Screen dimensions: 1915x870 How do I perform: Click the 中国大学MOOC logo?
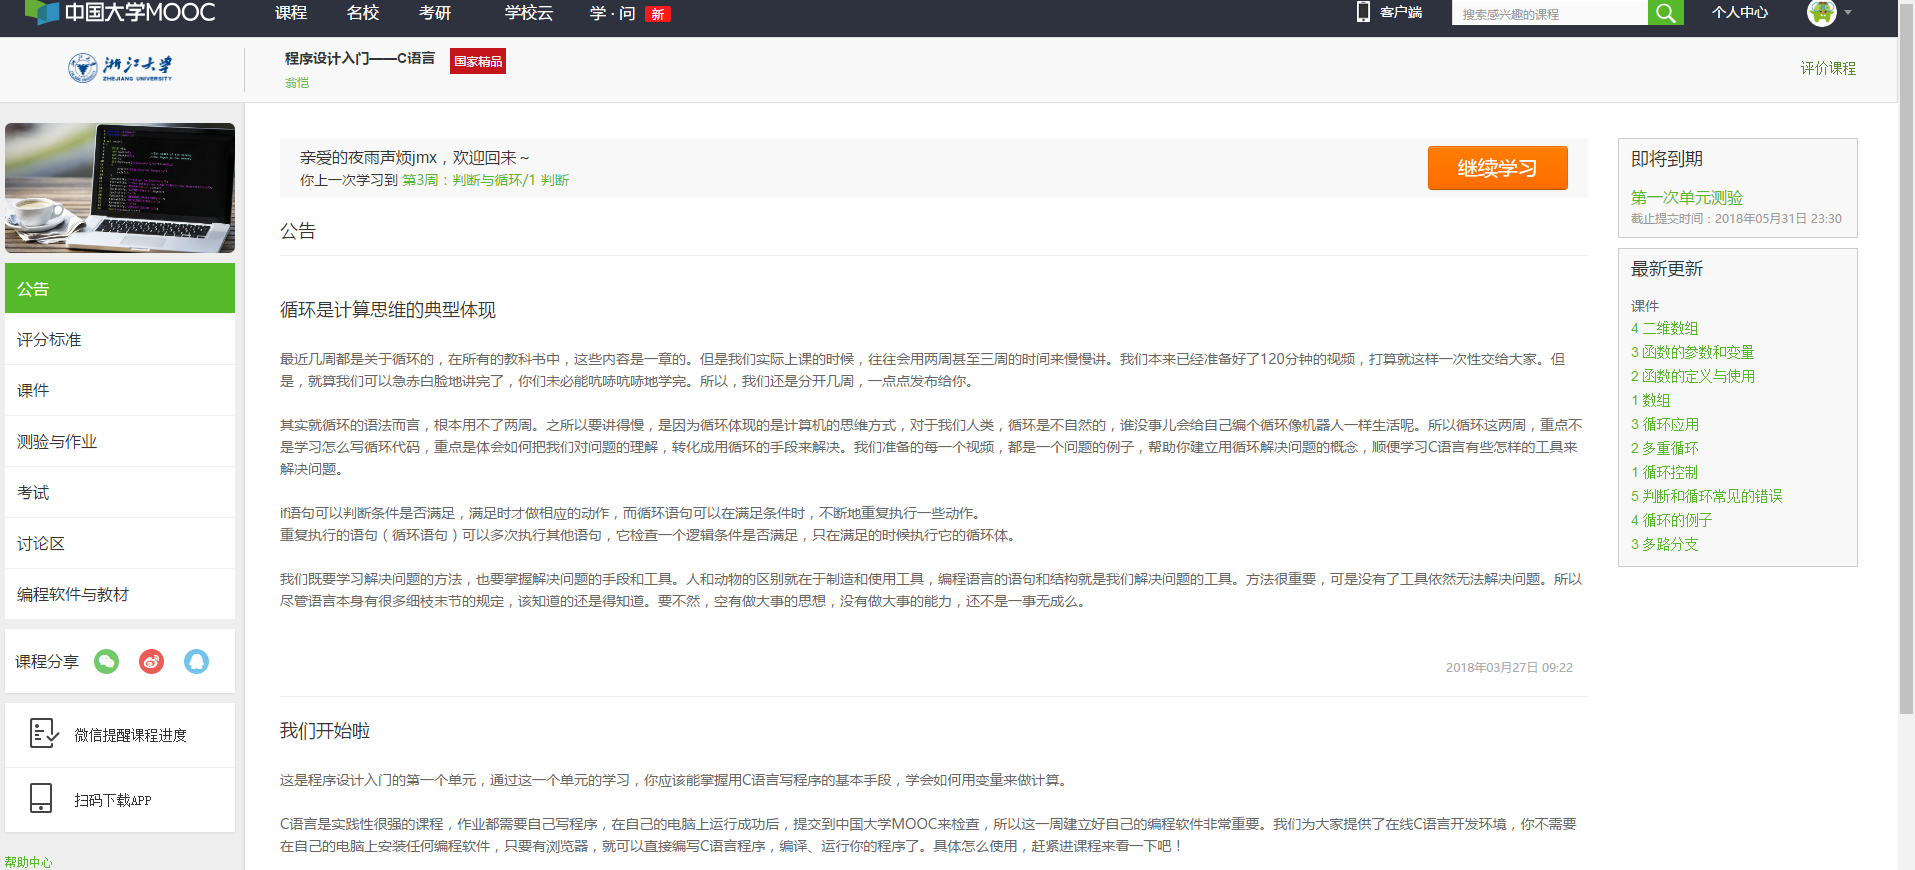(x=120, y=12)
